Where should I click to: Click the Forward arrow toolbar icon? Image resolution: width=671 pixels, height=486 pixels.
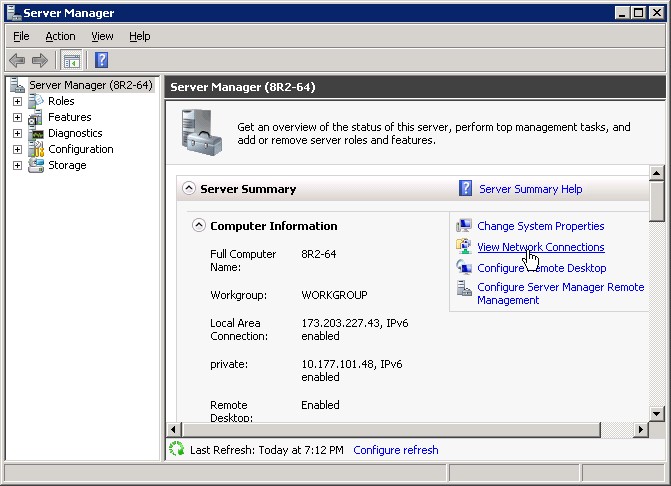pos(40,61)
